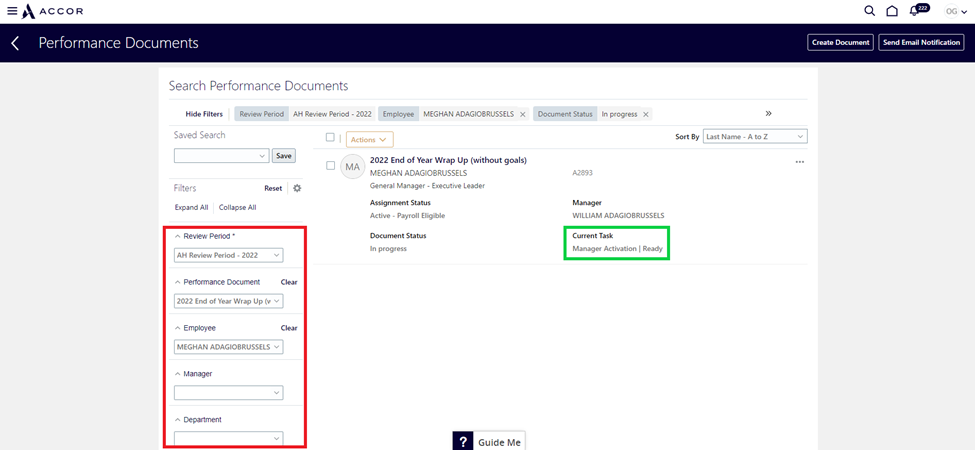
Task: Show more filter chips with double chevron
Action: [769, 113]
